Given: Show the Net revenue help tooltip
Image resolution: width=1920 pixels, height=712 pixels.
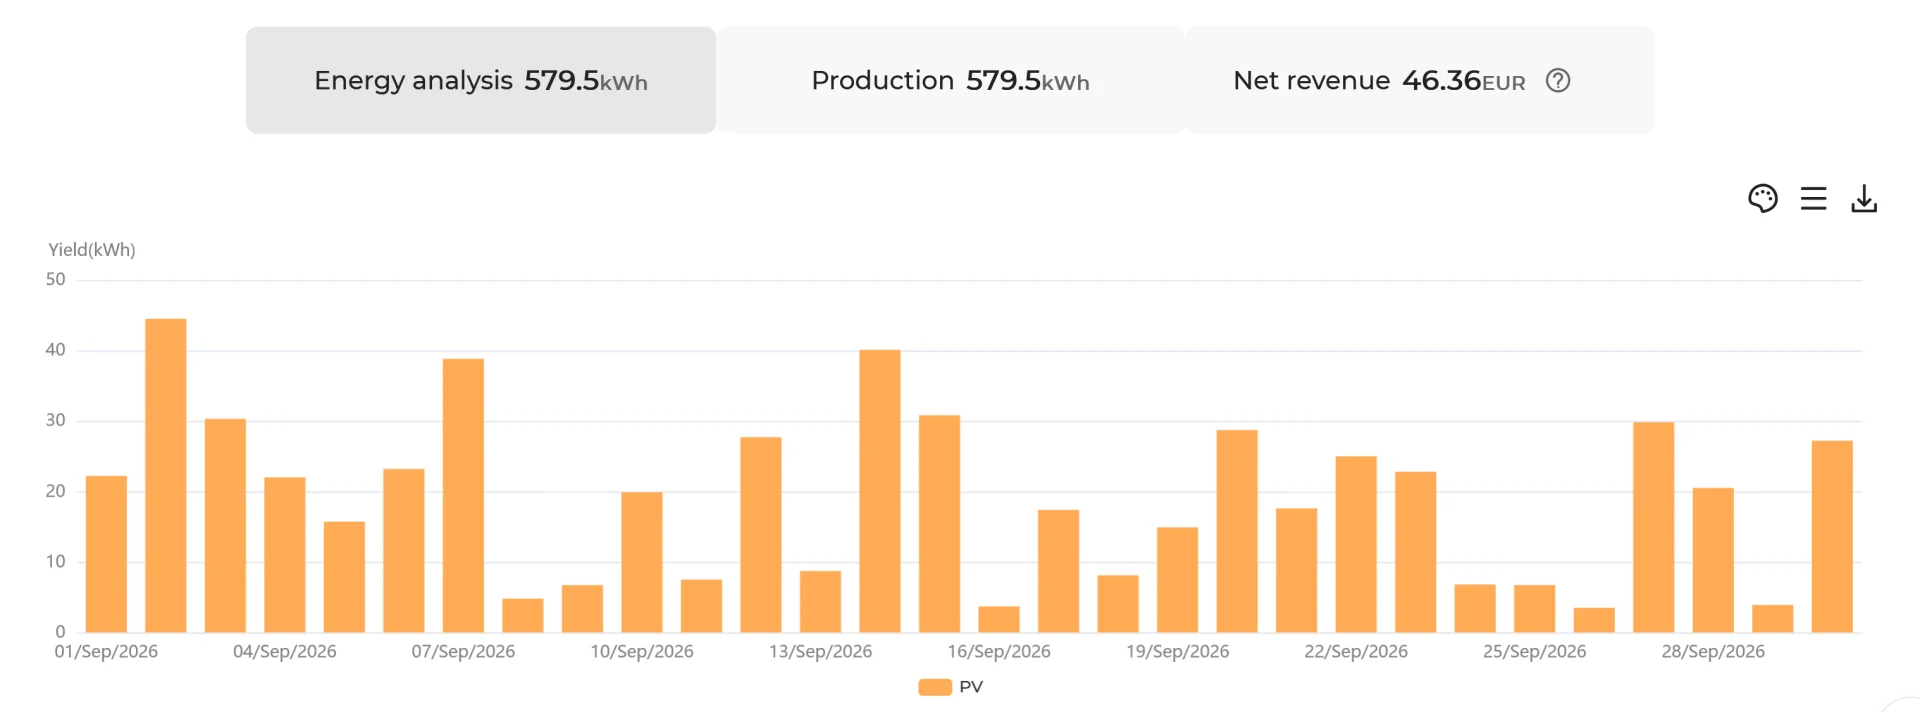Looking at the screenshot, I should [1558, 81].
